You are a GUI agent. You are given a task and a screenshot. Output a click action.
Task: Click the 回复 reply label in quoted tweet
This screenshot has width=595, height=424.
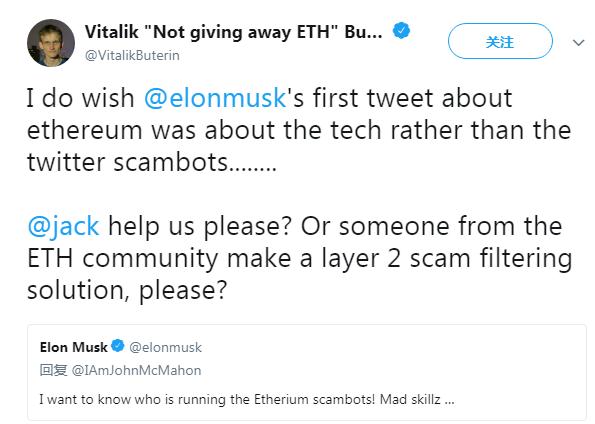54,370
